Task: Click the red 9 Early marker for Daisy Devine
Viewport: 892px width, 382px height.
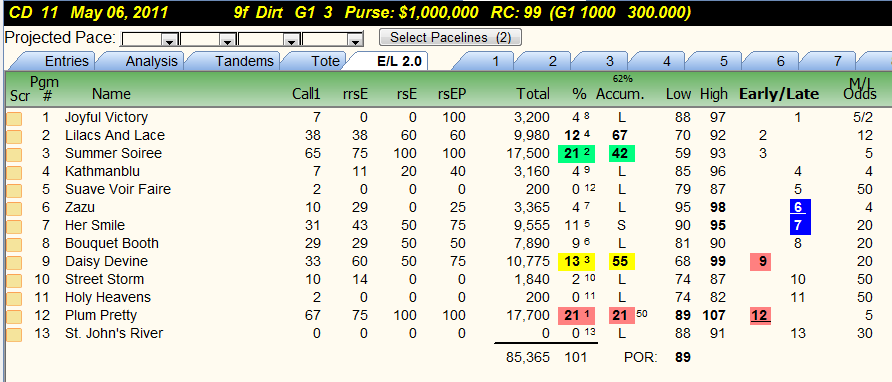Action: click(762, 262)
